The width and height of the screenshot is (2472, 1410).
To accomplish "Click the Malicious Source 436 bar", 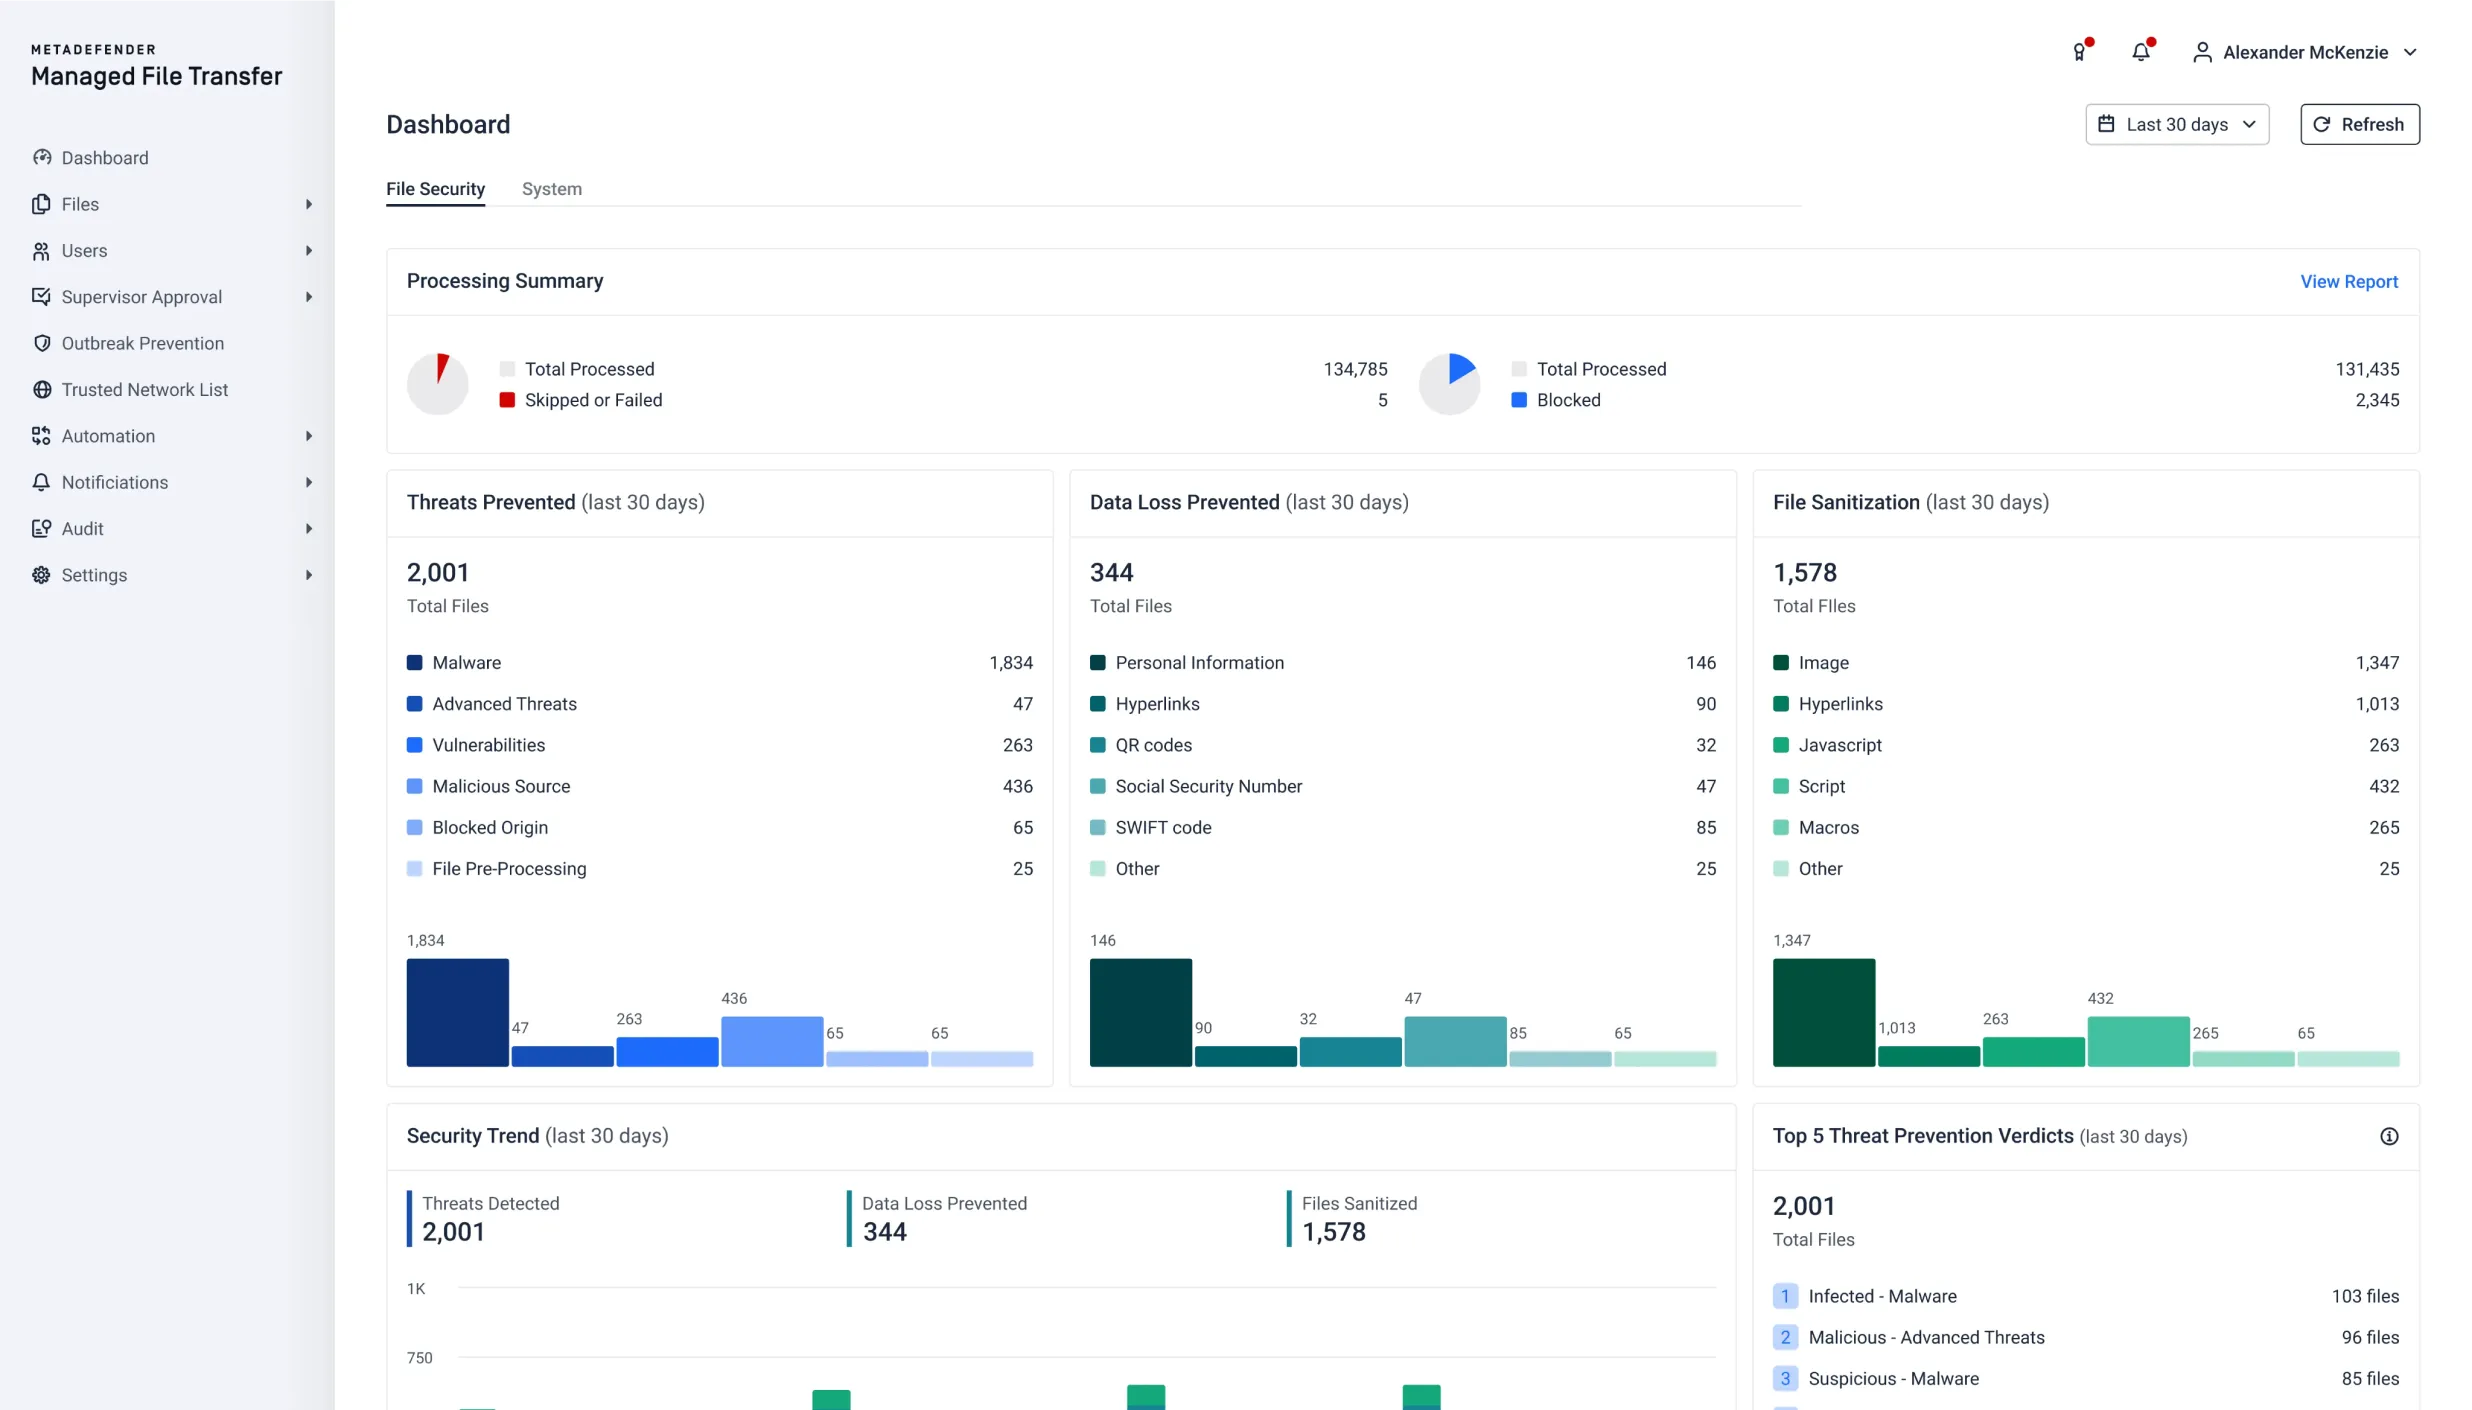I will point(772,1041).
